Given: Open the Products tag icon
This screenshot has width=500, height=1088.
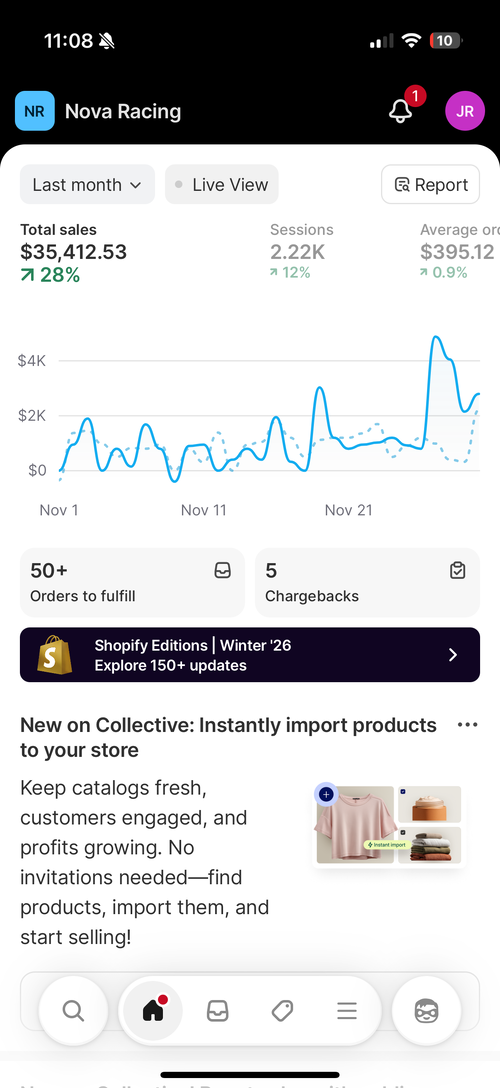Looking at the screenshot, I should [282, 1011].
